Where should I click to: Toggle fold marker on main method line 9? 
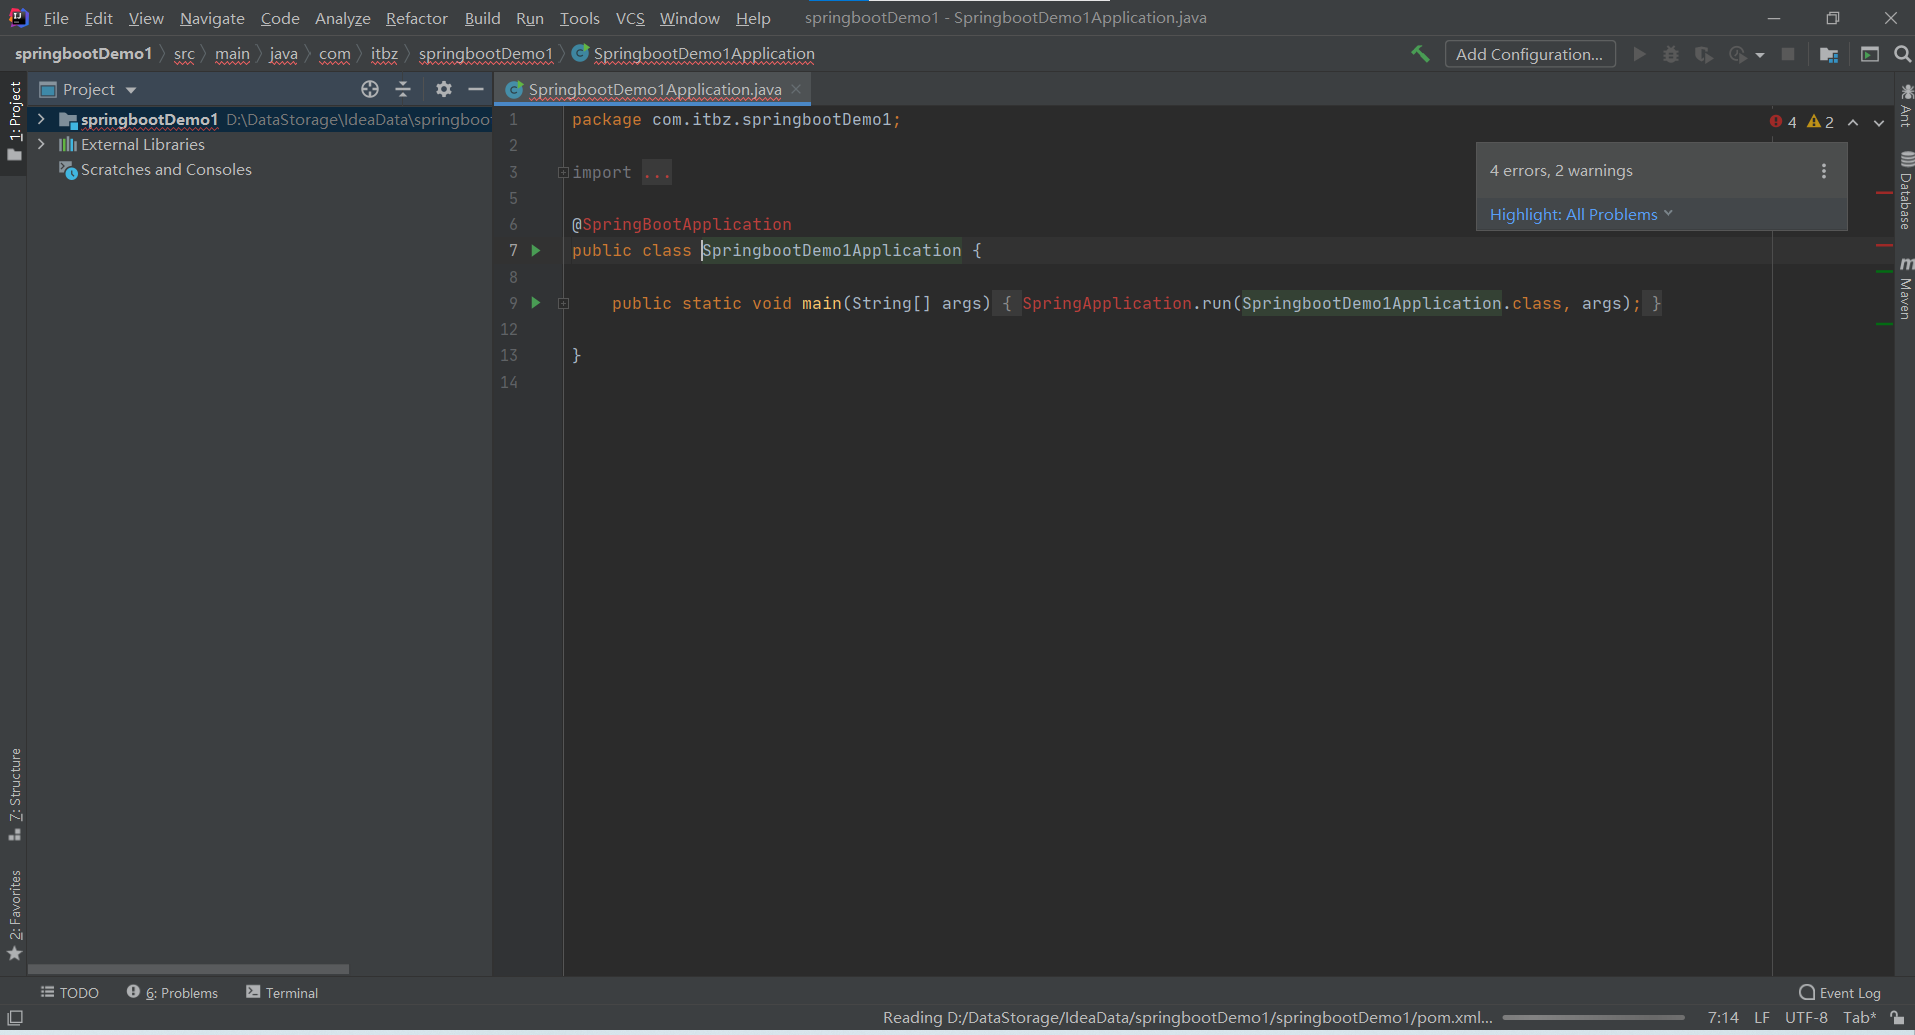563,303
